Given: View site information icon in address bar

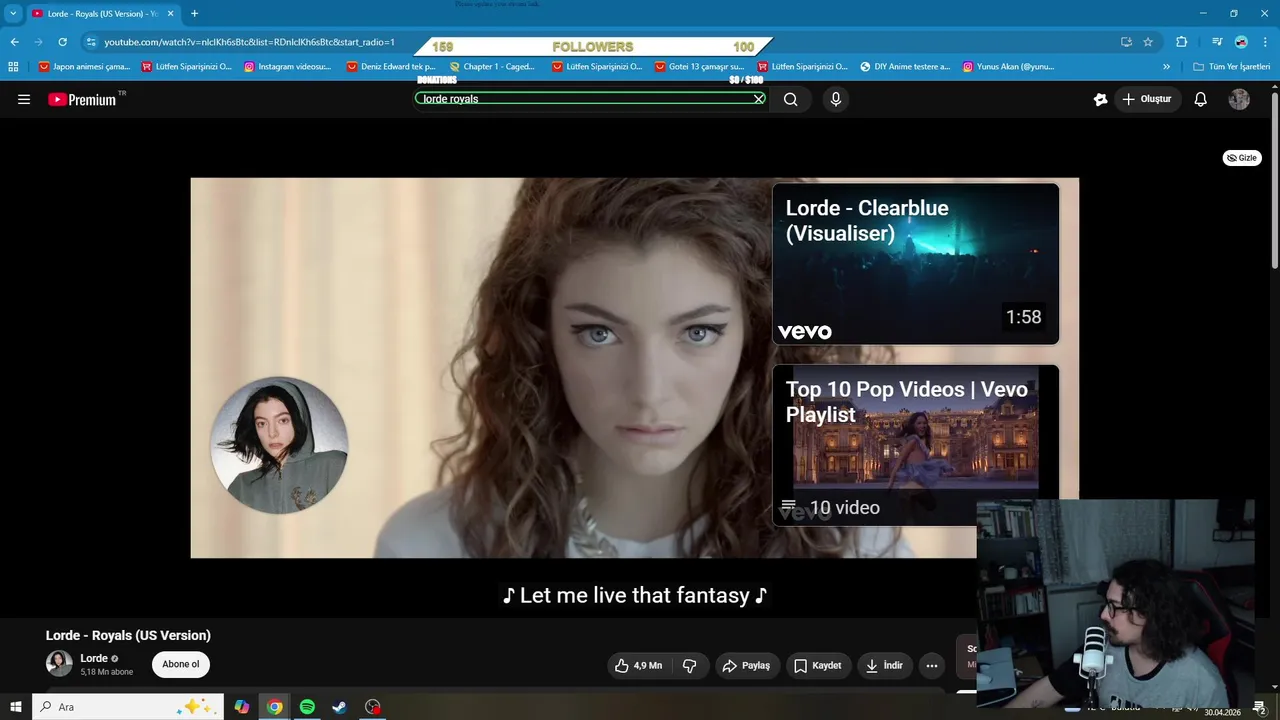Looking at the screenshot, I should 91,42.
